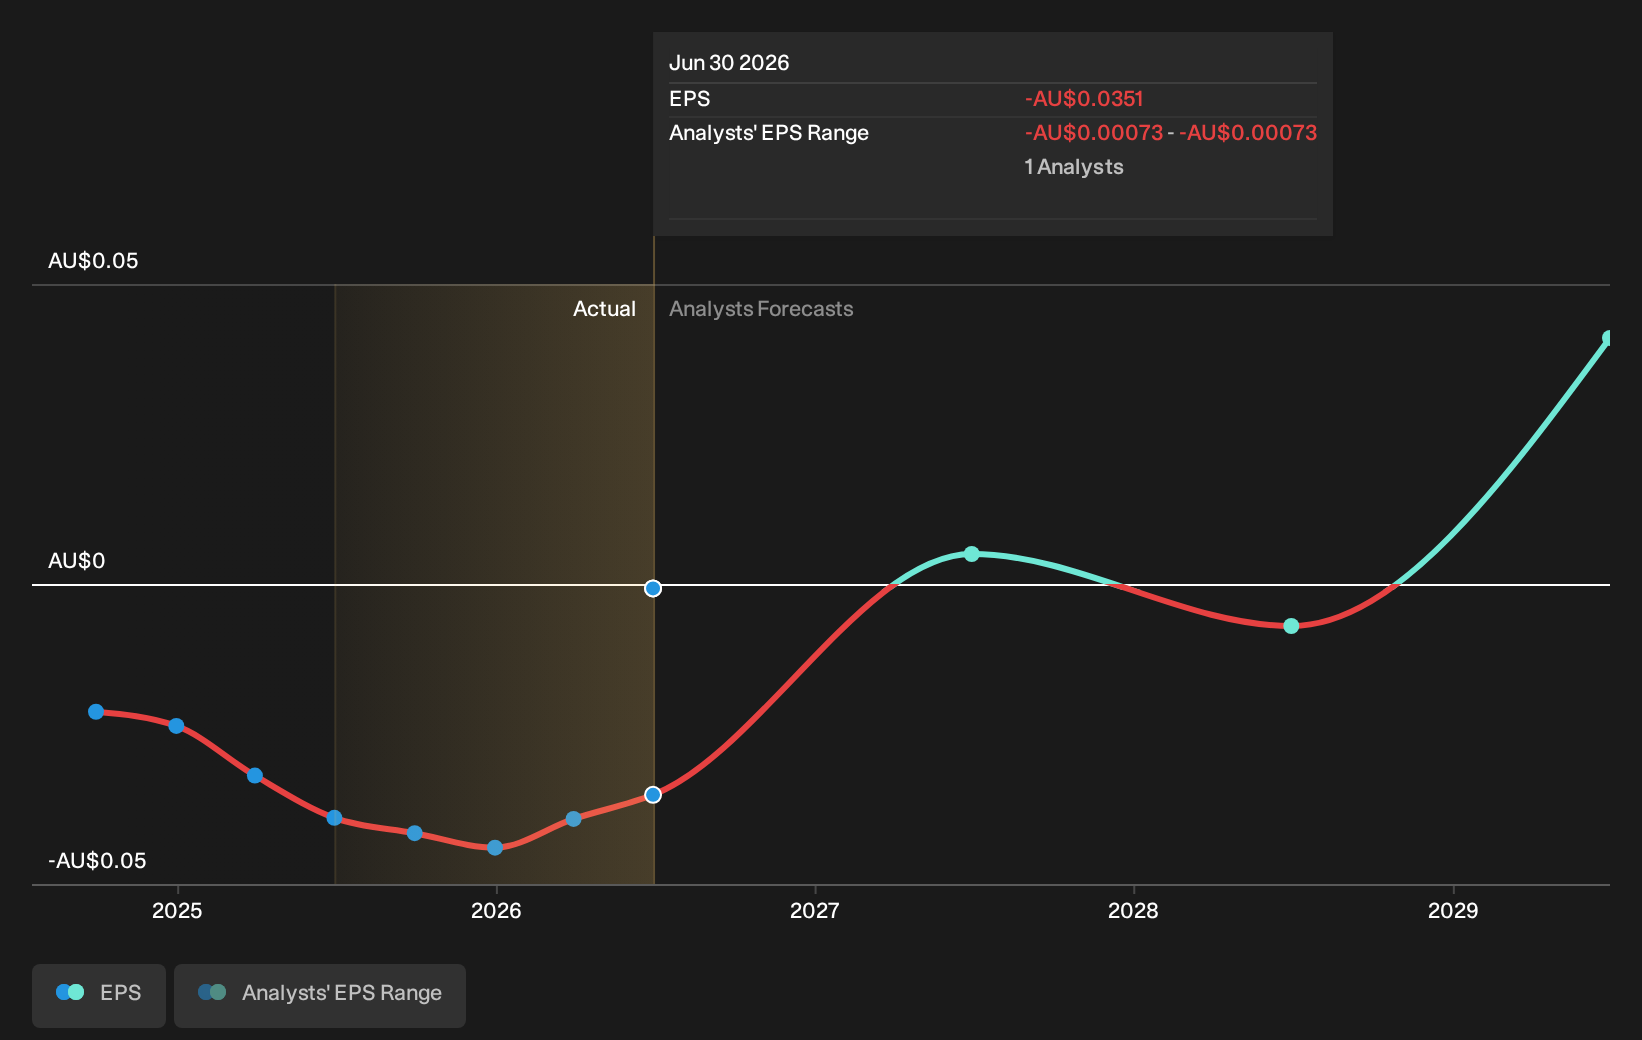Select the lowest EPS point at 2026
Image resolution: width=1642 pixels, height=1040 pixels.
(495, 848)
